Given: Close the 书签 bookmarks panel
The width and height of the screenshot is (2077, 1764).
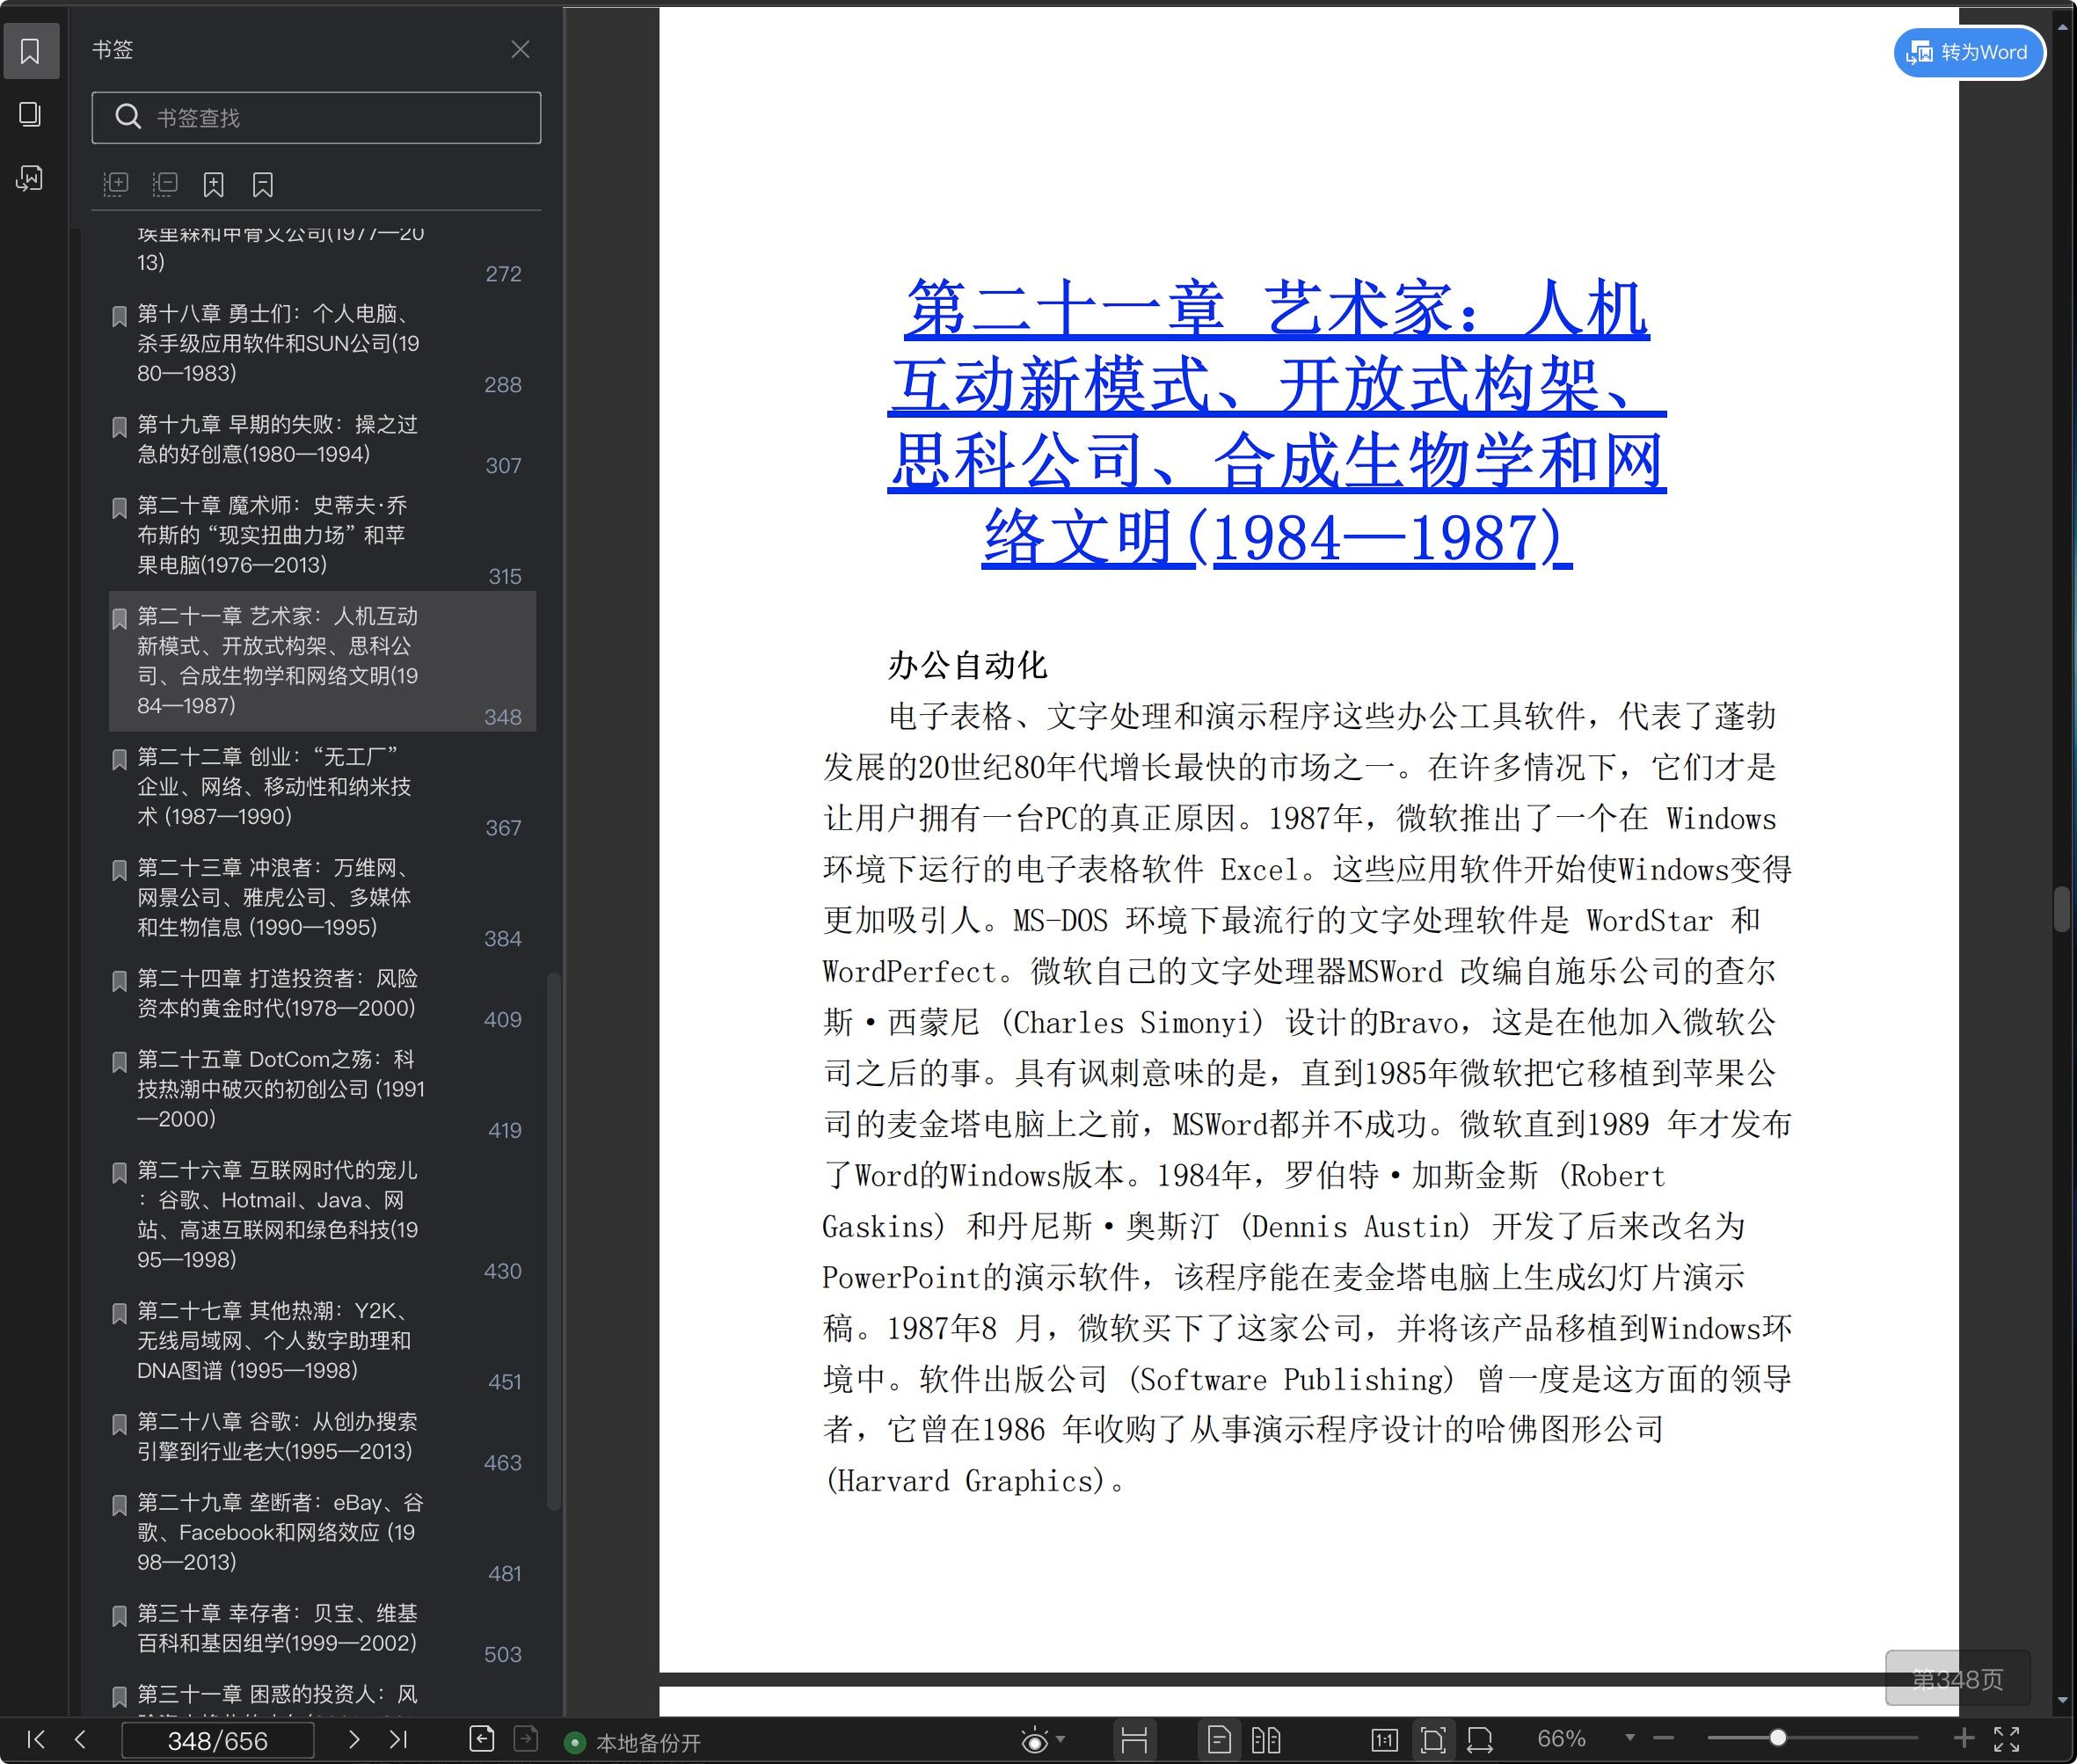Looking at the screenshot, I should click(x=520, y=49).
